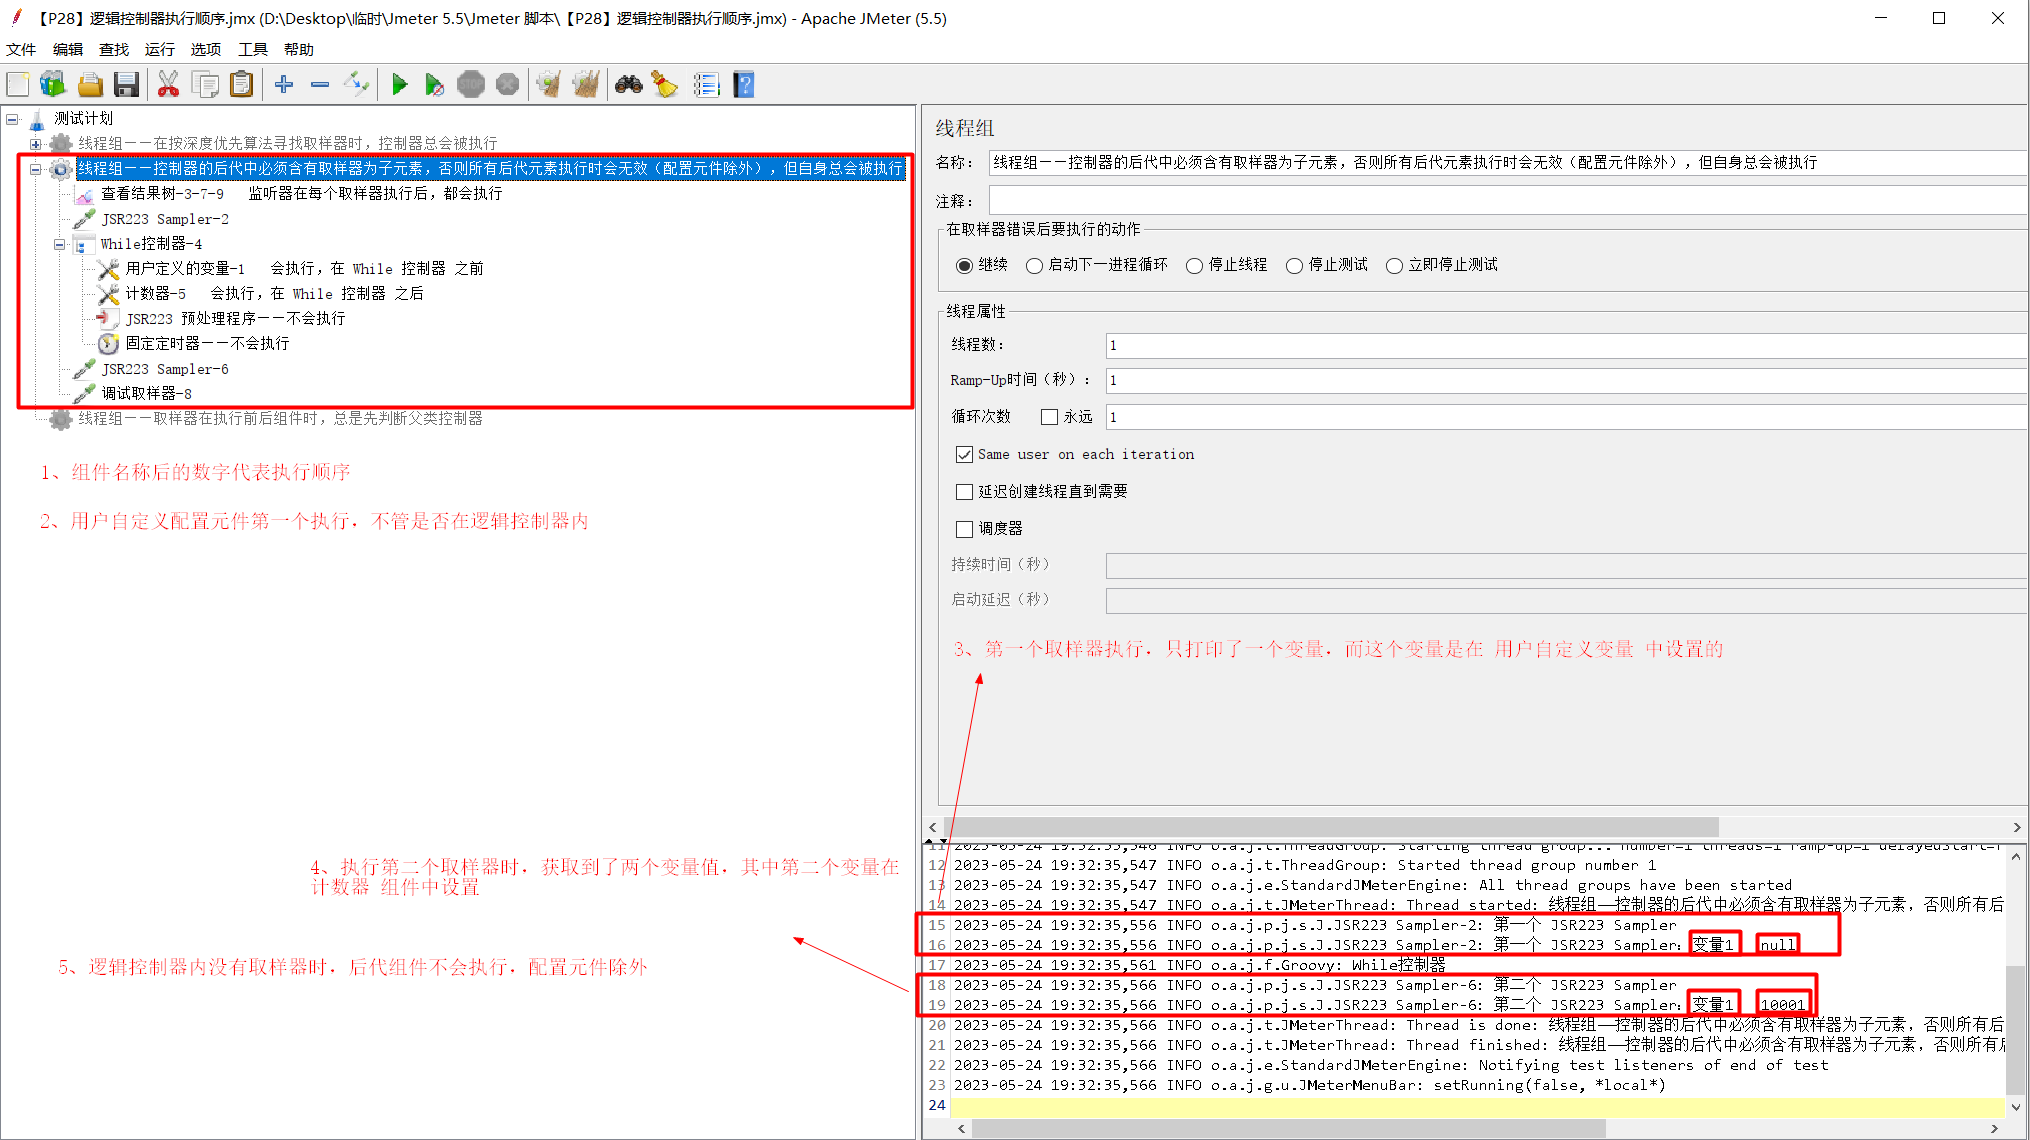Open the 选项 menu
This screenshot has width=2030, height=1140.
click(x=206, y=49)
